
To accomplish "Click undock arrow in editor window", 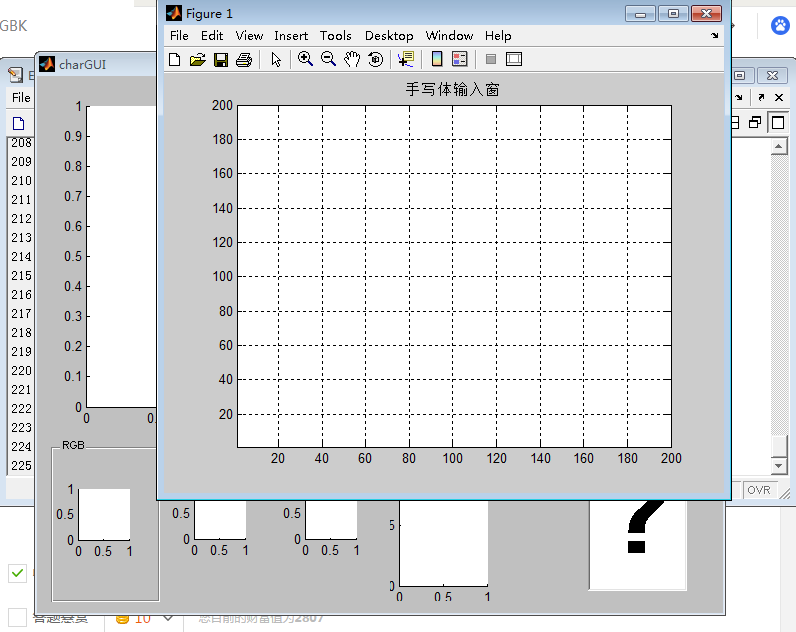I will [x=761, y=97].
